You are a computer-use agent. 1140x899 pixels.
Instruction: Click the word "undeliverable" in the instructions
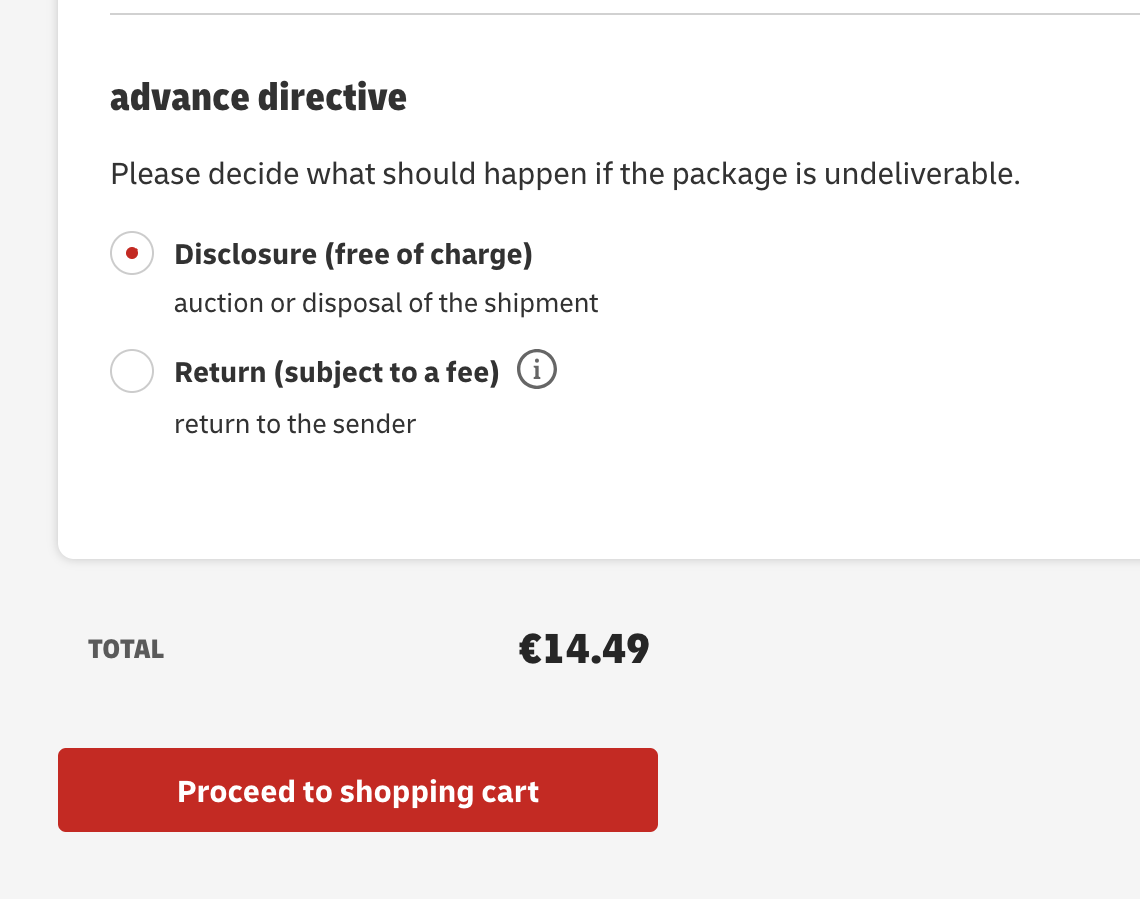click(921, 174)
